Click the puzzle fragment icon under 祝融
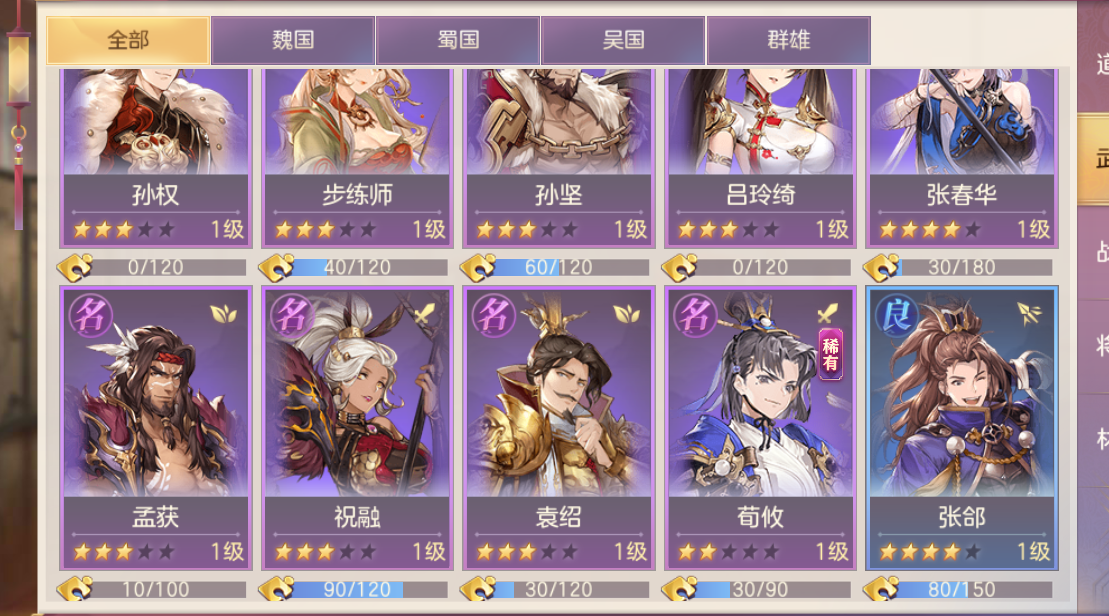 click(277, 588)
